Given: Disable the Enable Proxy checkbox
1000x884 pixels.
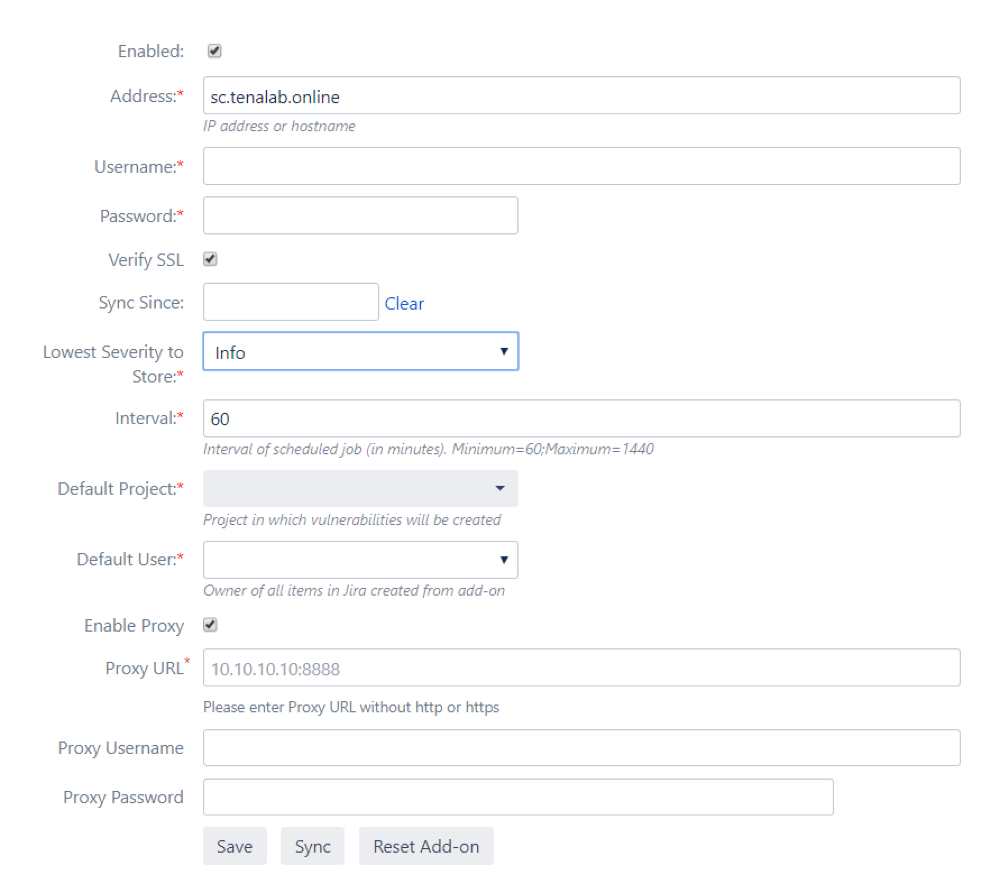Looking at the screenshot, I should (x=211, y=626).
